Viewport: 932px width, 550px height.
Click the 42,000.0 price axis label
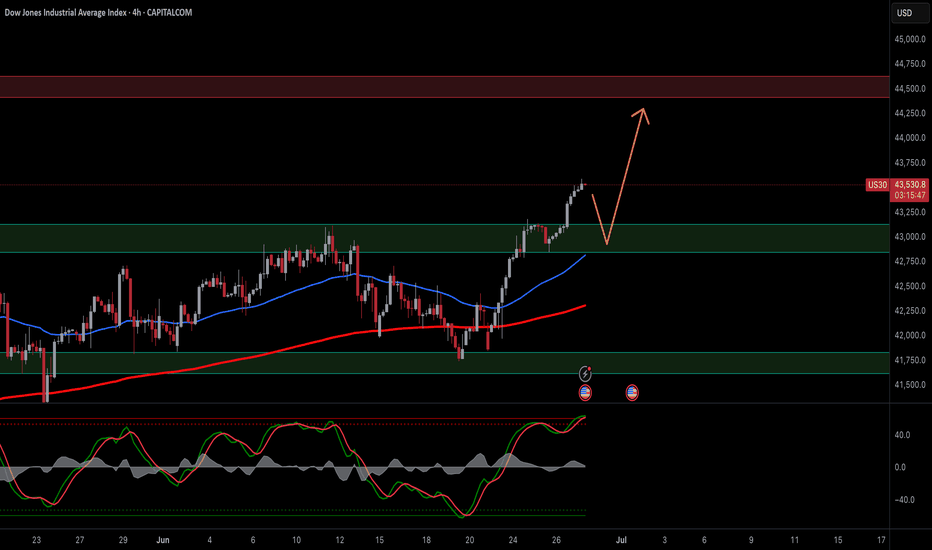coord(910,335)
